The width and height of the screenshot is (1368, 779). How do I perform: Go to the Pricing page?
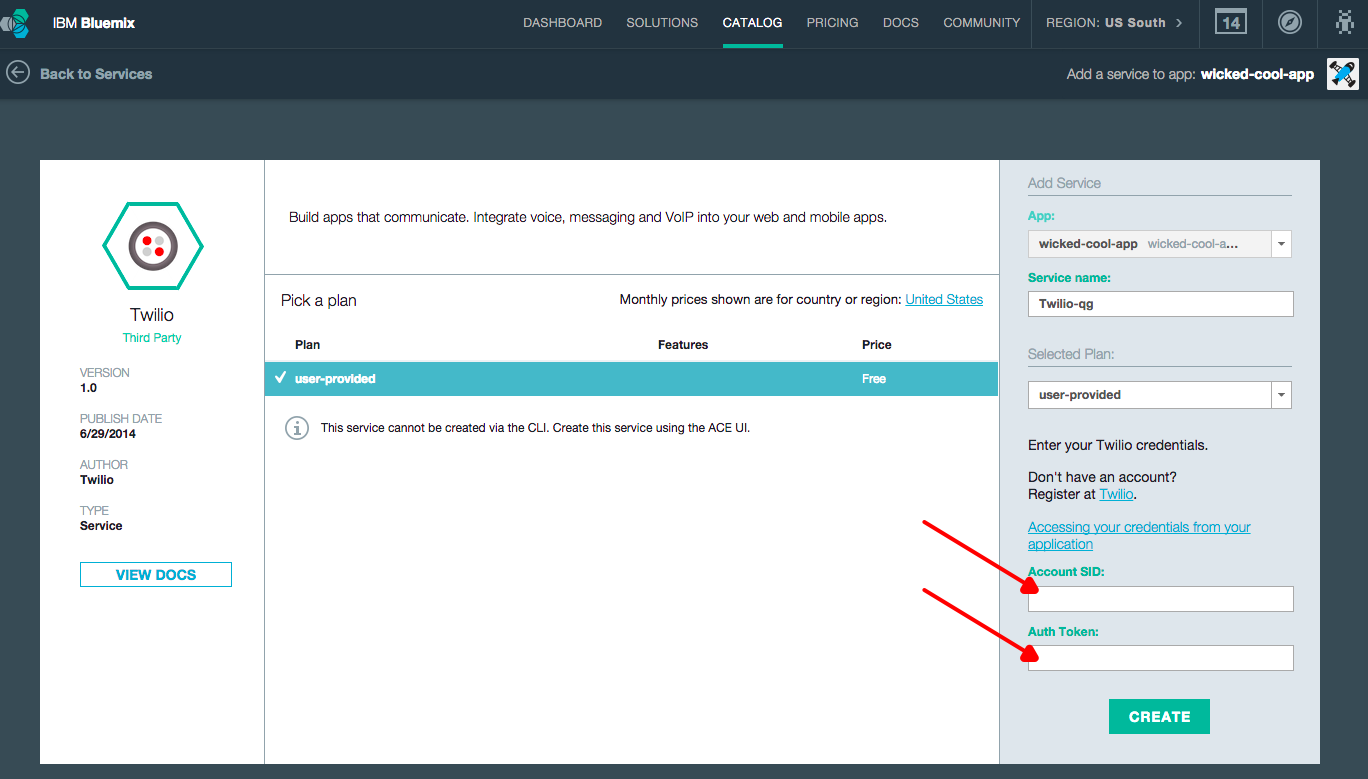(832, 22)
